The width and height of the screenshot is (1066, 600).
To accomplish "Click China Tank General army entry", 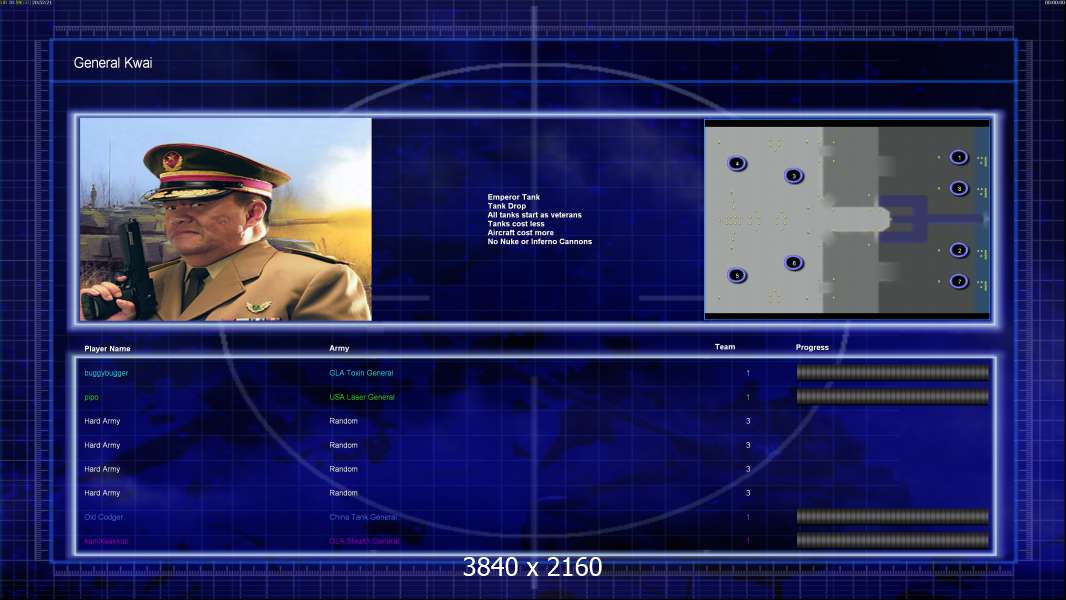I will (363, 517).
